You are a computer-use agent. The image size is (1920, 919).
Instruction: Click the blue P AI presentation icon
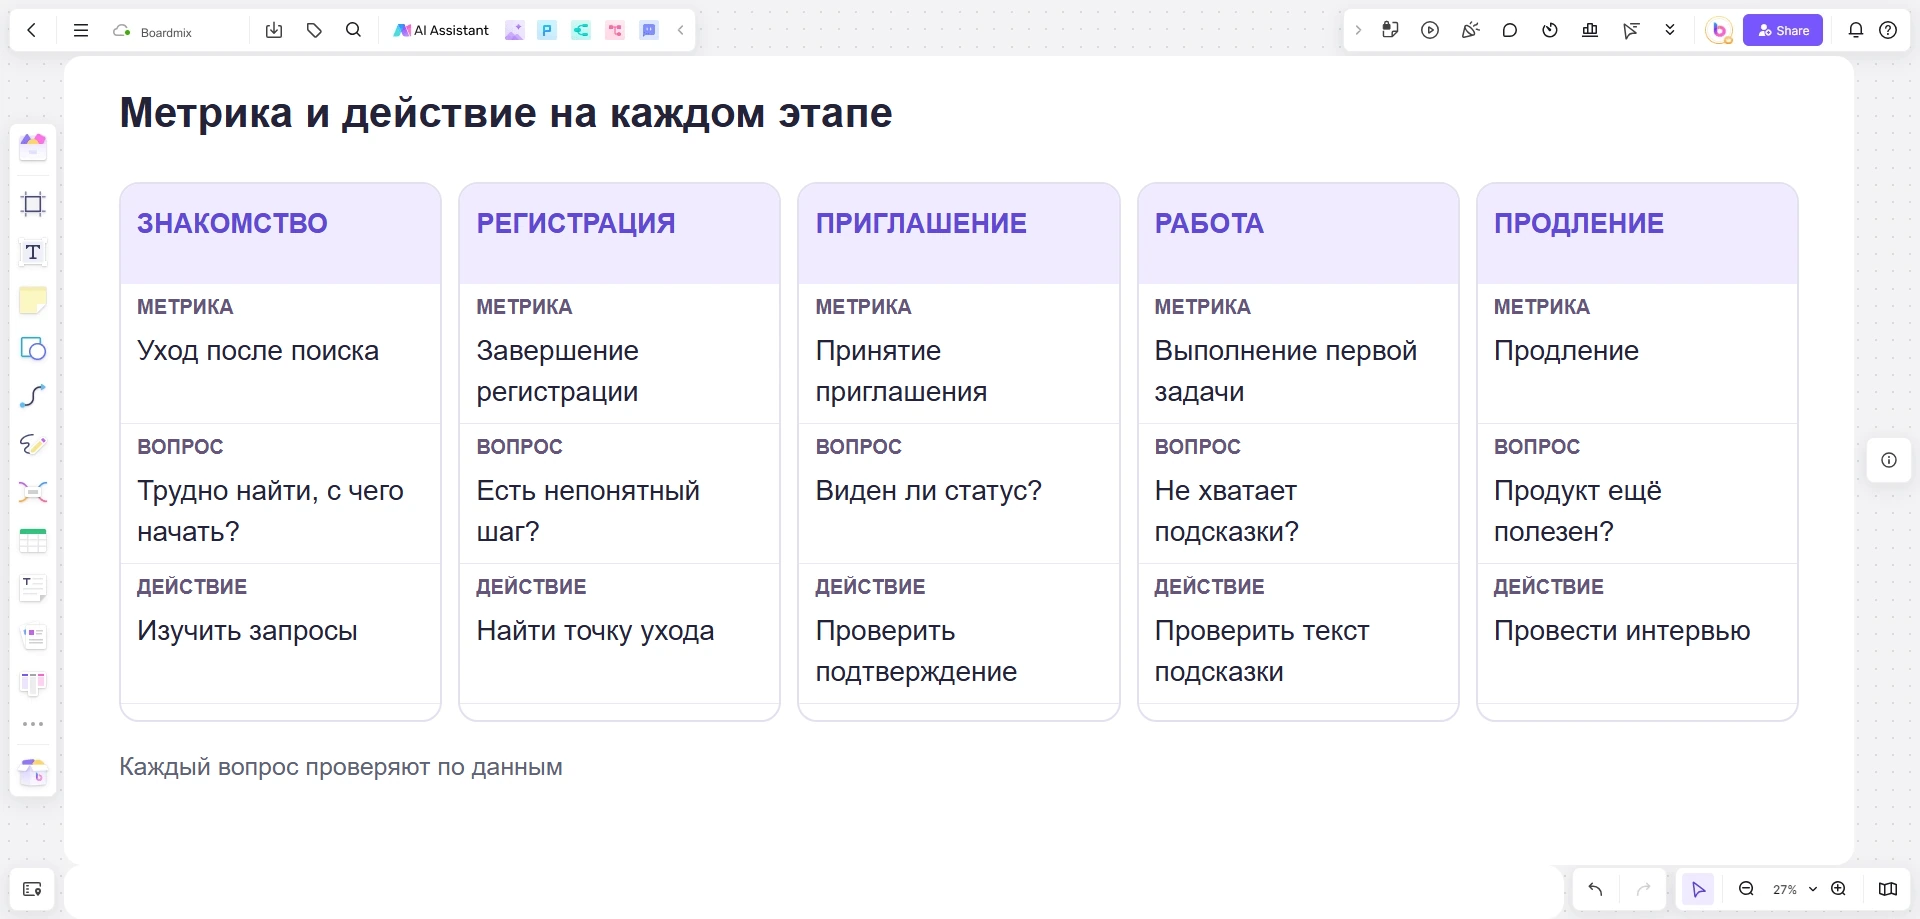coord(547,30)
